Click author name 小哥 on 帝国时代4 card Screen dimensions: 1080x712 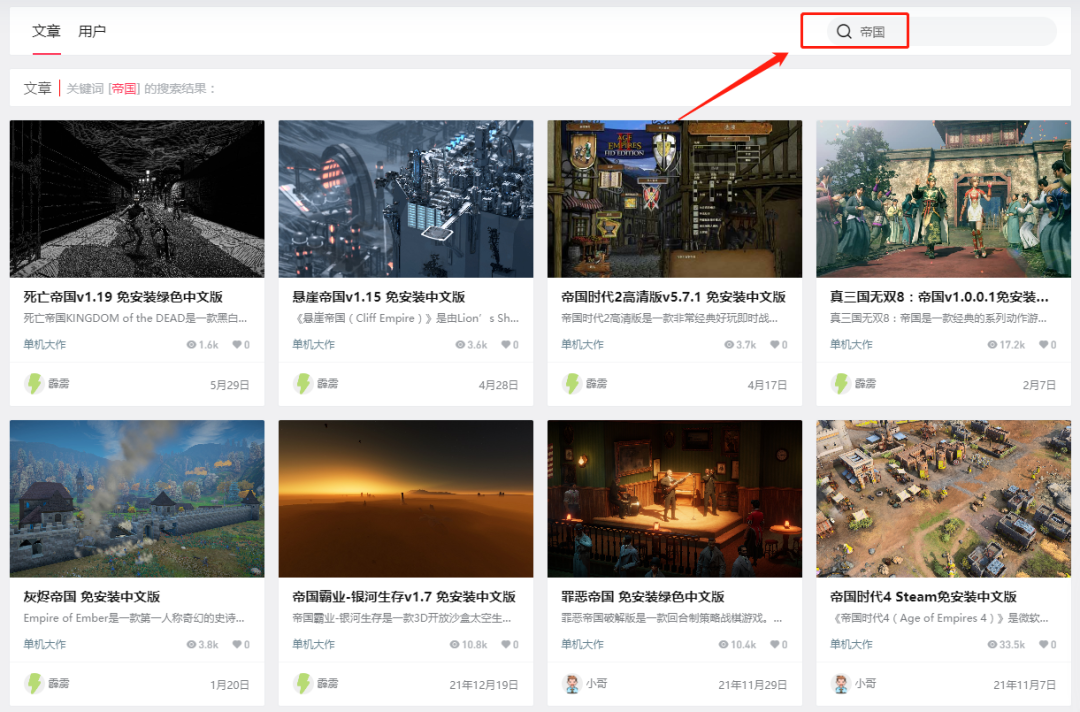866,683
